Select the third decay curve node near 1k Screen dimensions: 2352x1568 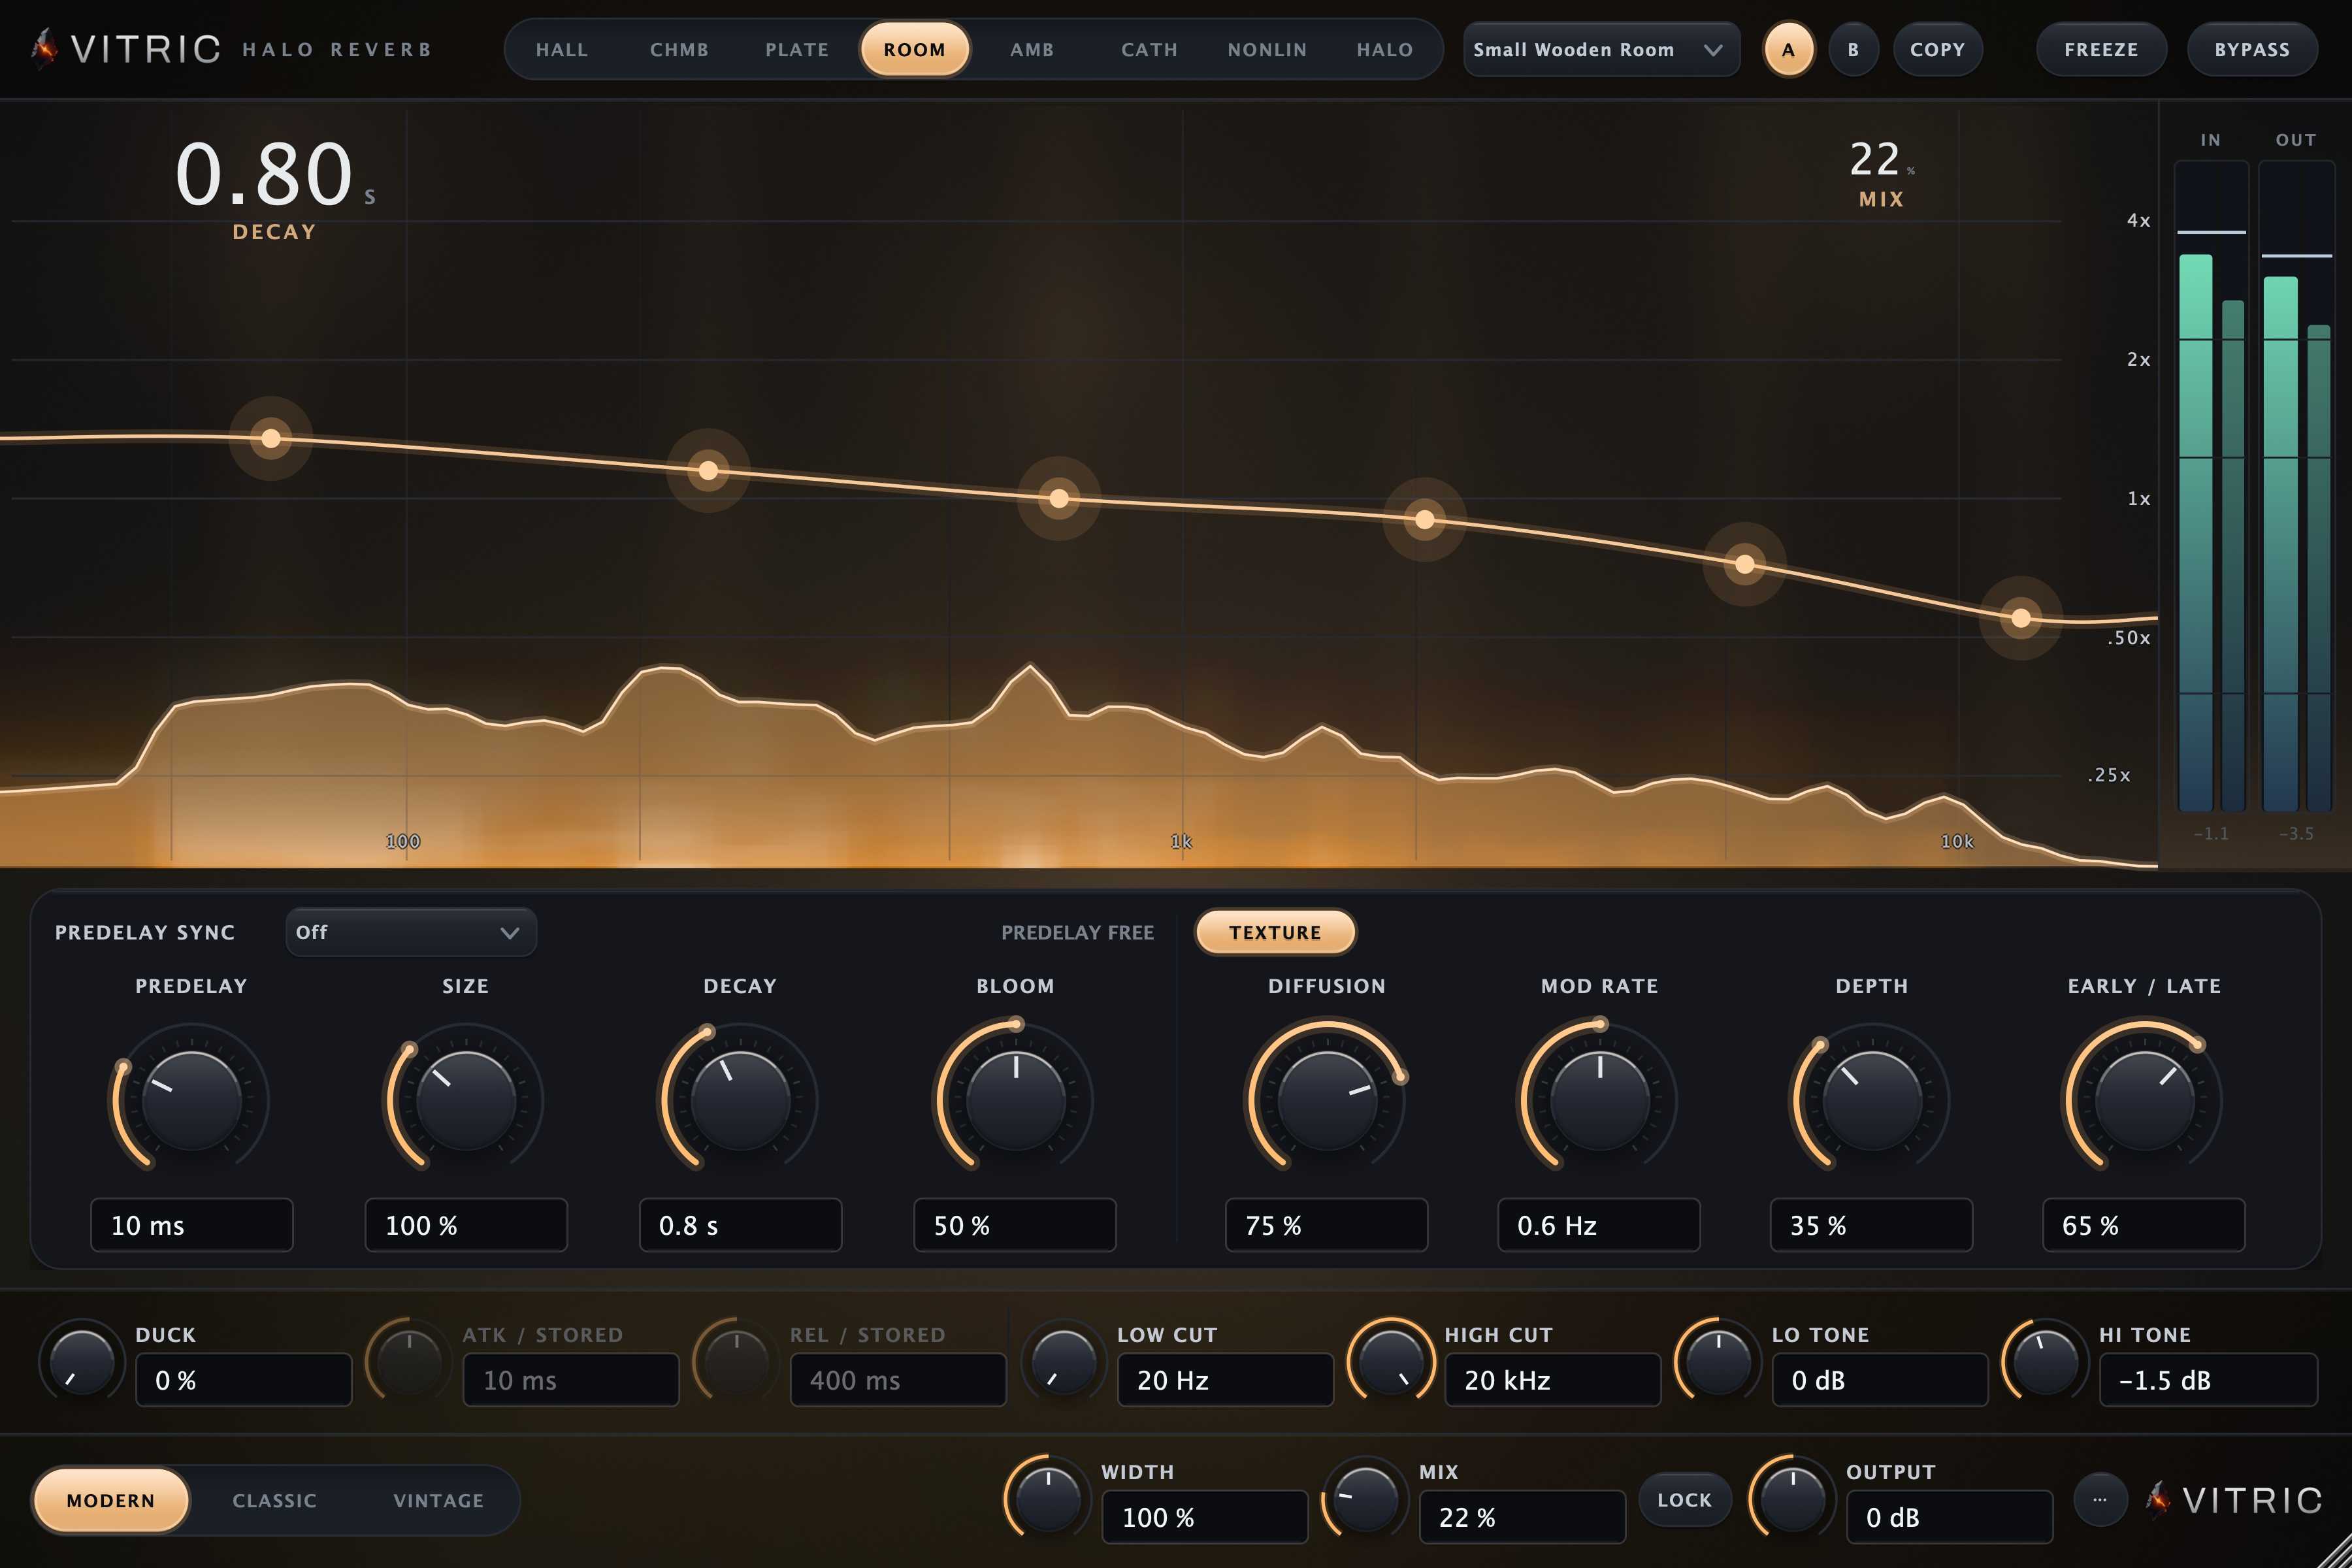click(x=1059, y=498)
